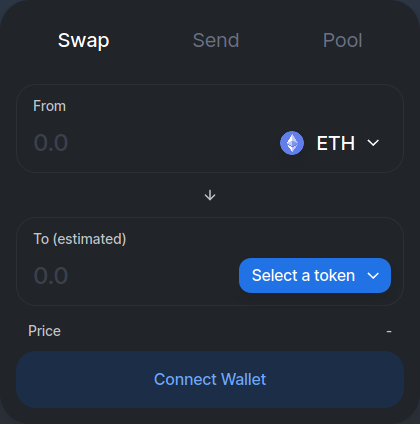420x424 pixels.
Task: Click the To (estimated) label
Action: [80, 239]
